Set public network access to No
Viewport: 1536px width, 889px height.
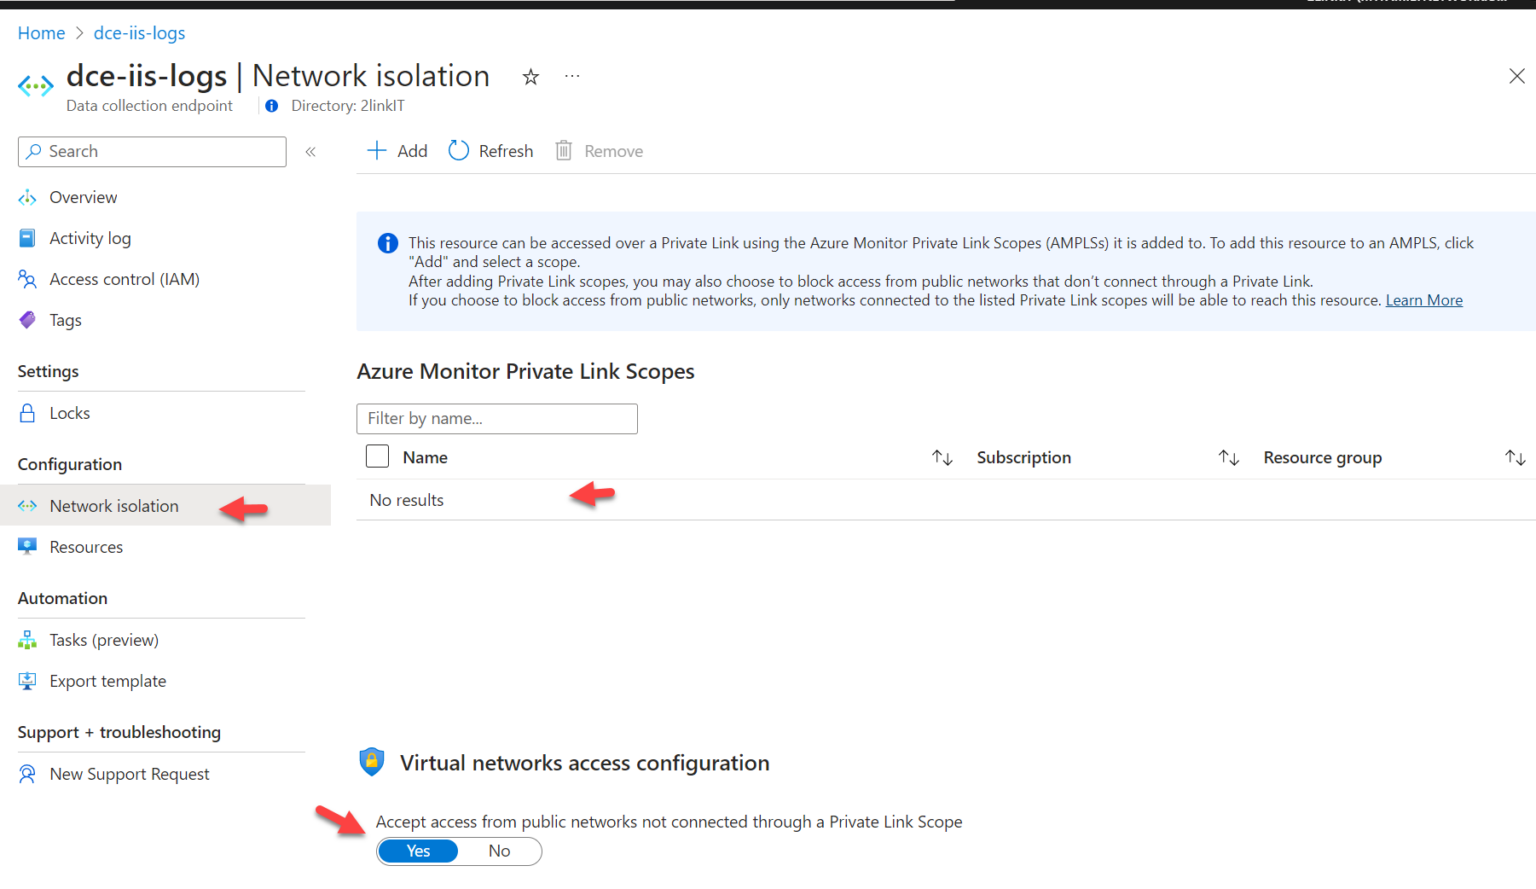(x=499, y=851)
